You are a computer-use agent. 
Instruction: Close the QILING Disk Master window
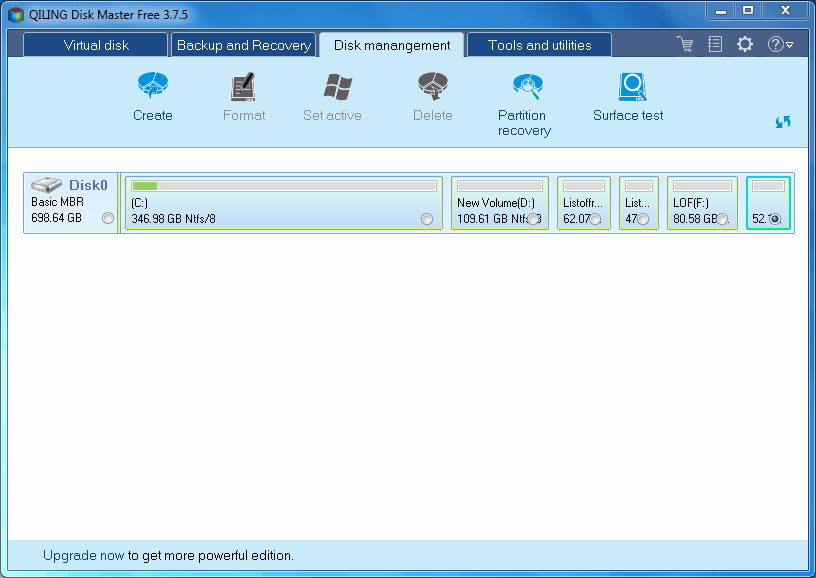pos(786,11)
